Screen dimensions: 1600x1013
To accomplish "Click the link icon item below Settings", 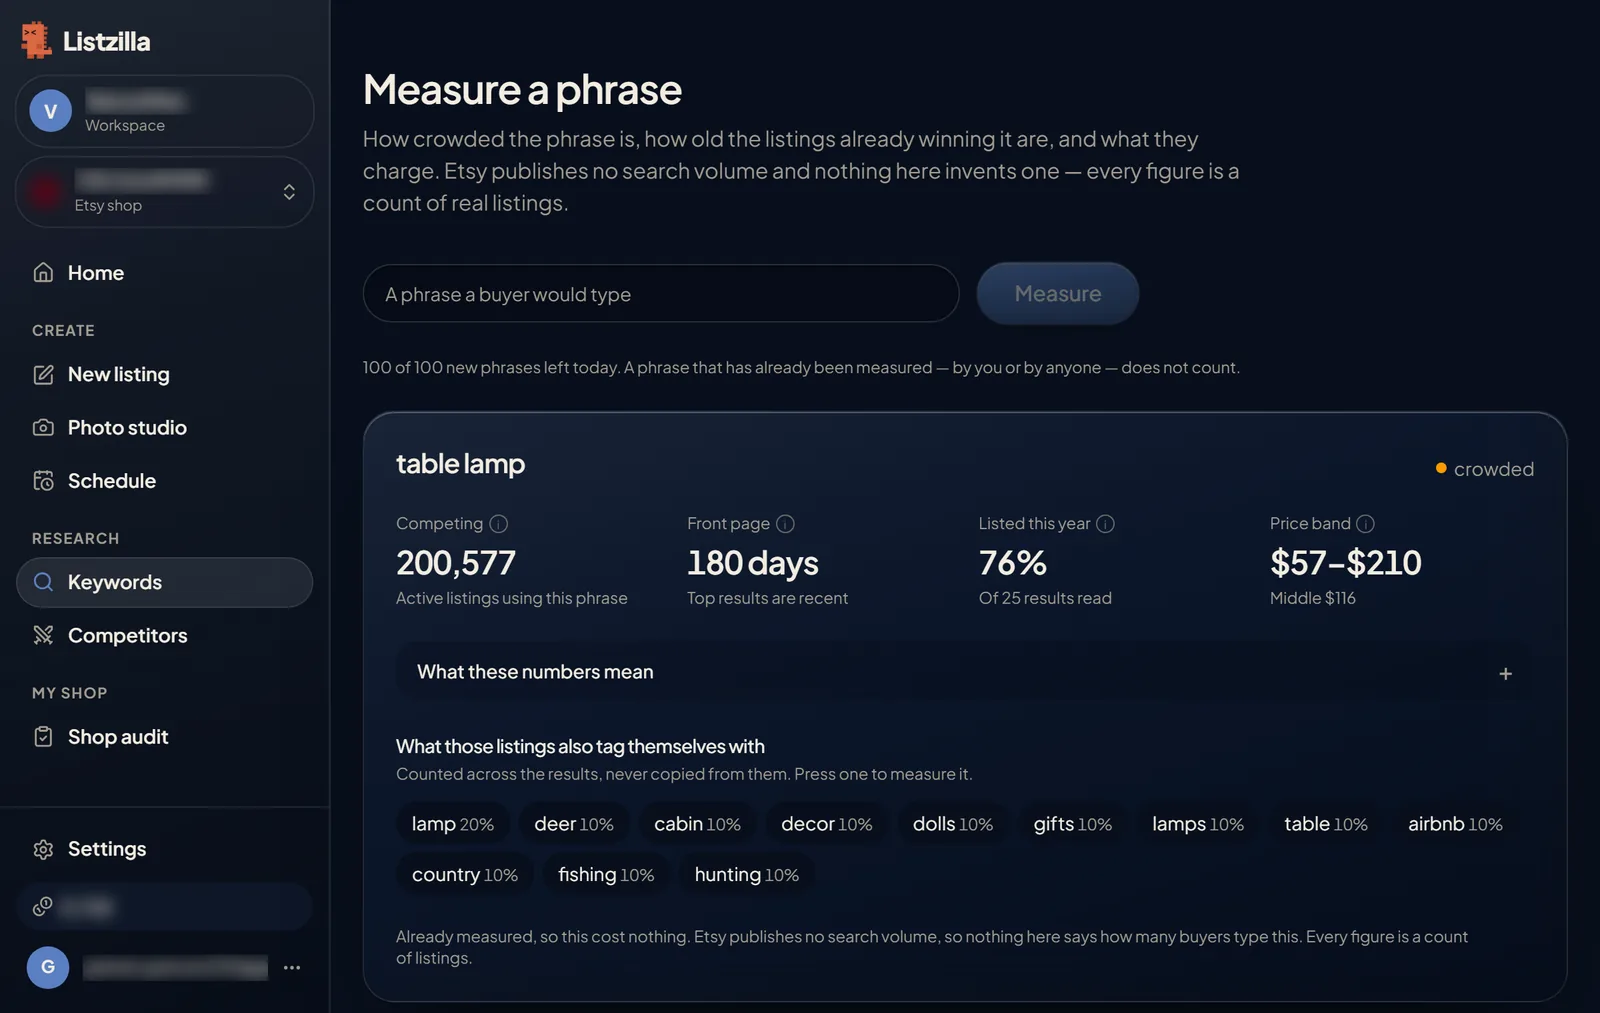I will click(x=164, y=907).
